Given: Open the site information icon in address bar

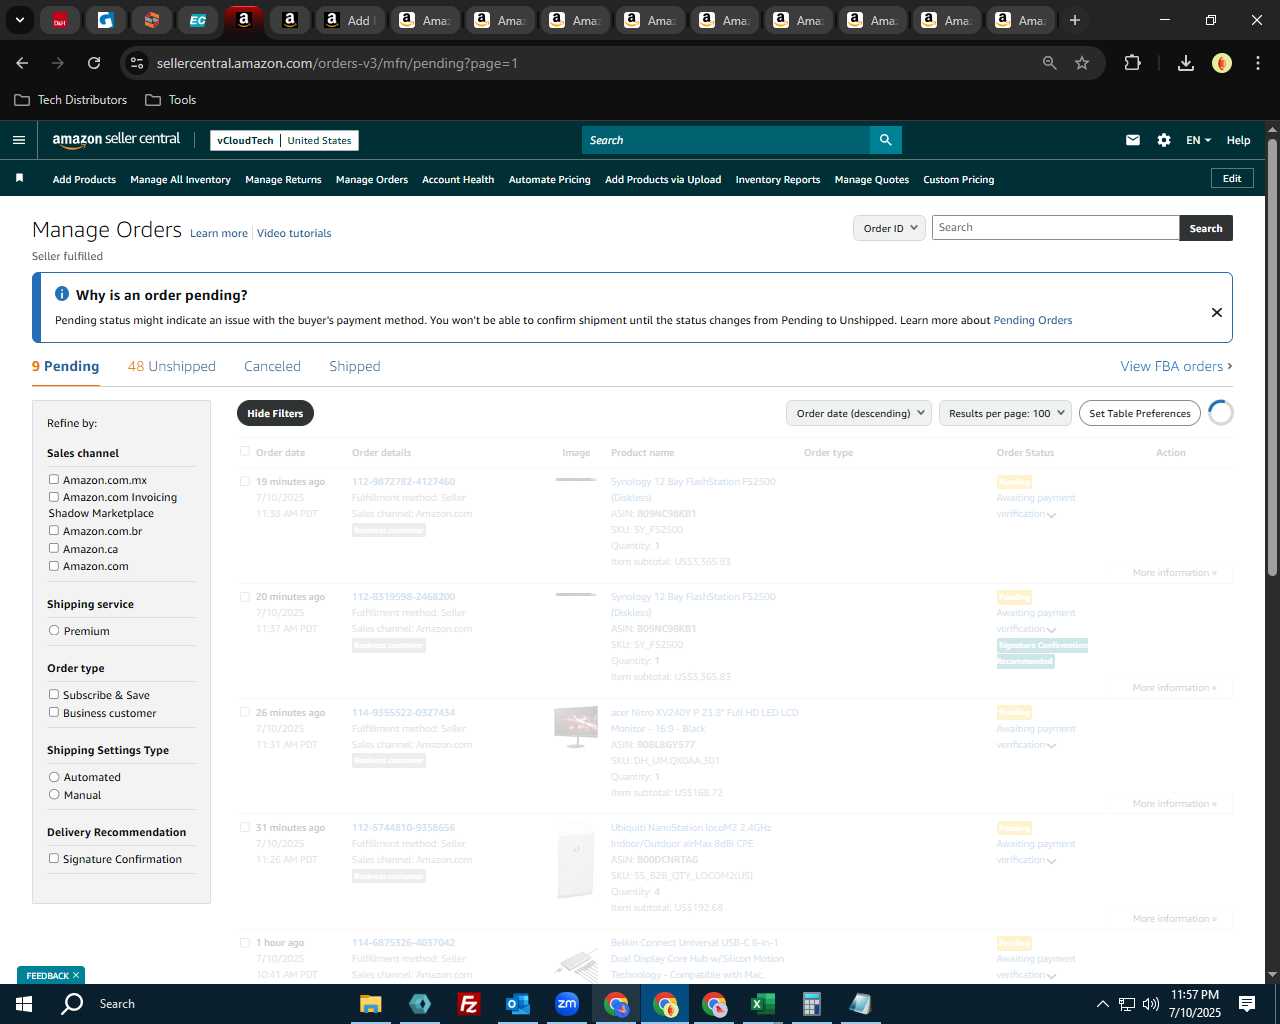Looking at the screenshot, I should [138, 63].
